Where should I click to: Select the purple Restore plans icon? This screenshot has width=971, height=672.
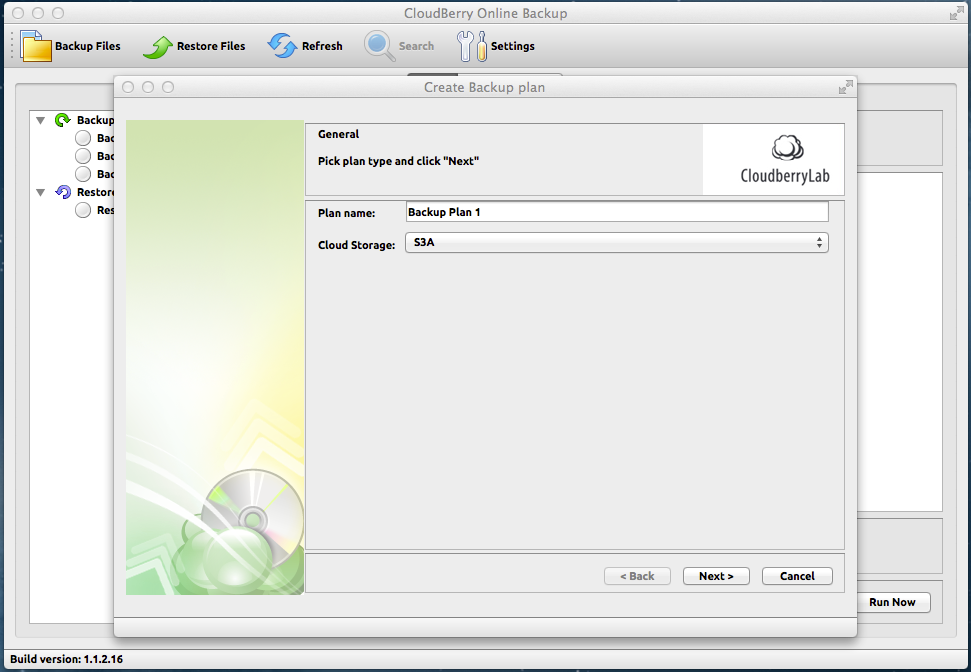63,192
